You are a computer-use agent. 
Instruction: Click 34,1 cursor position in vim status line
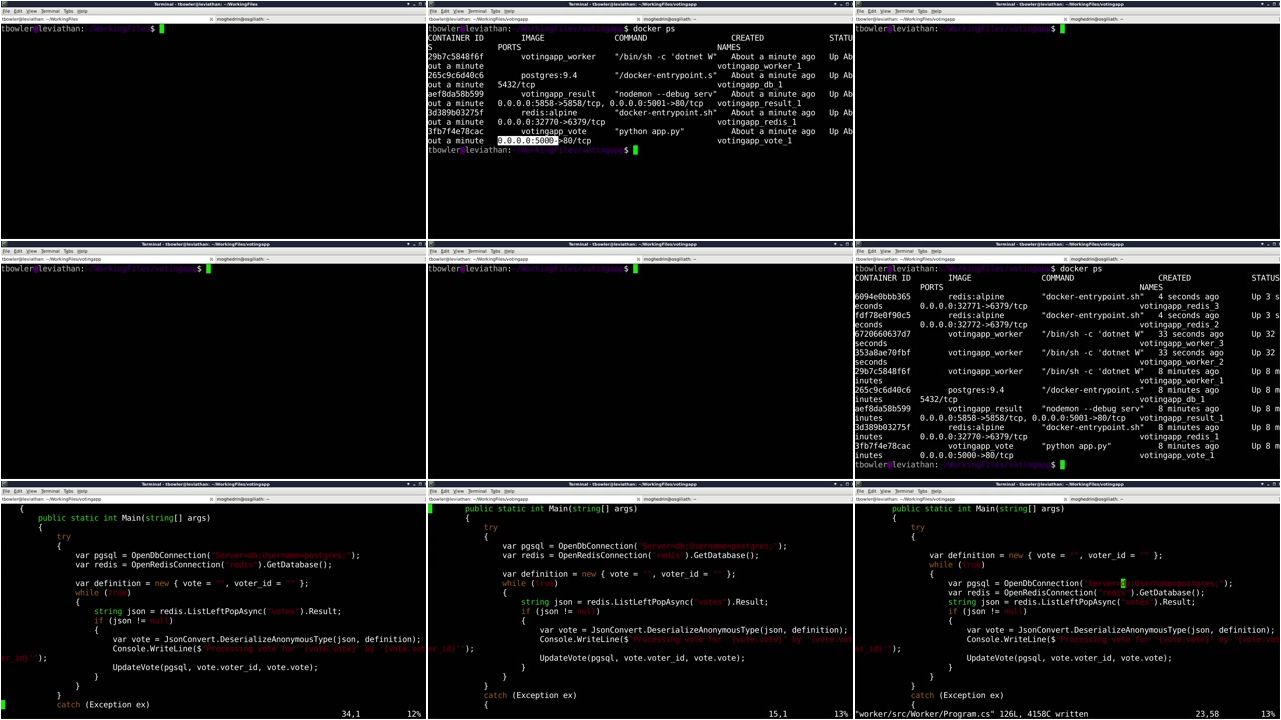(351, 714)
